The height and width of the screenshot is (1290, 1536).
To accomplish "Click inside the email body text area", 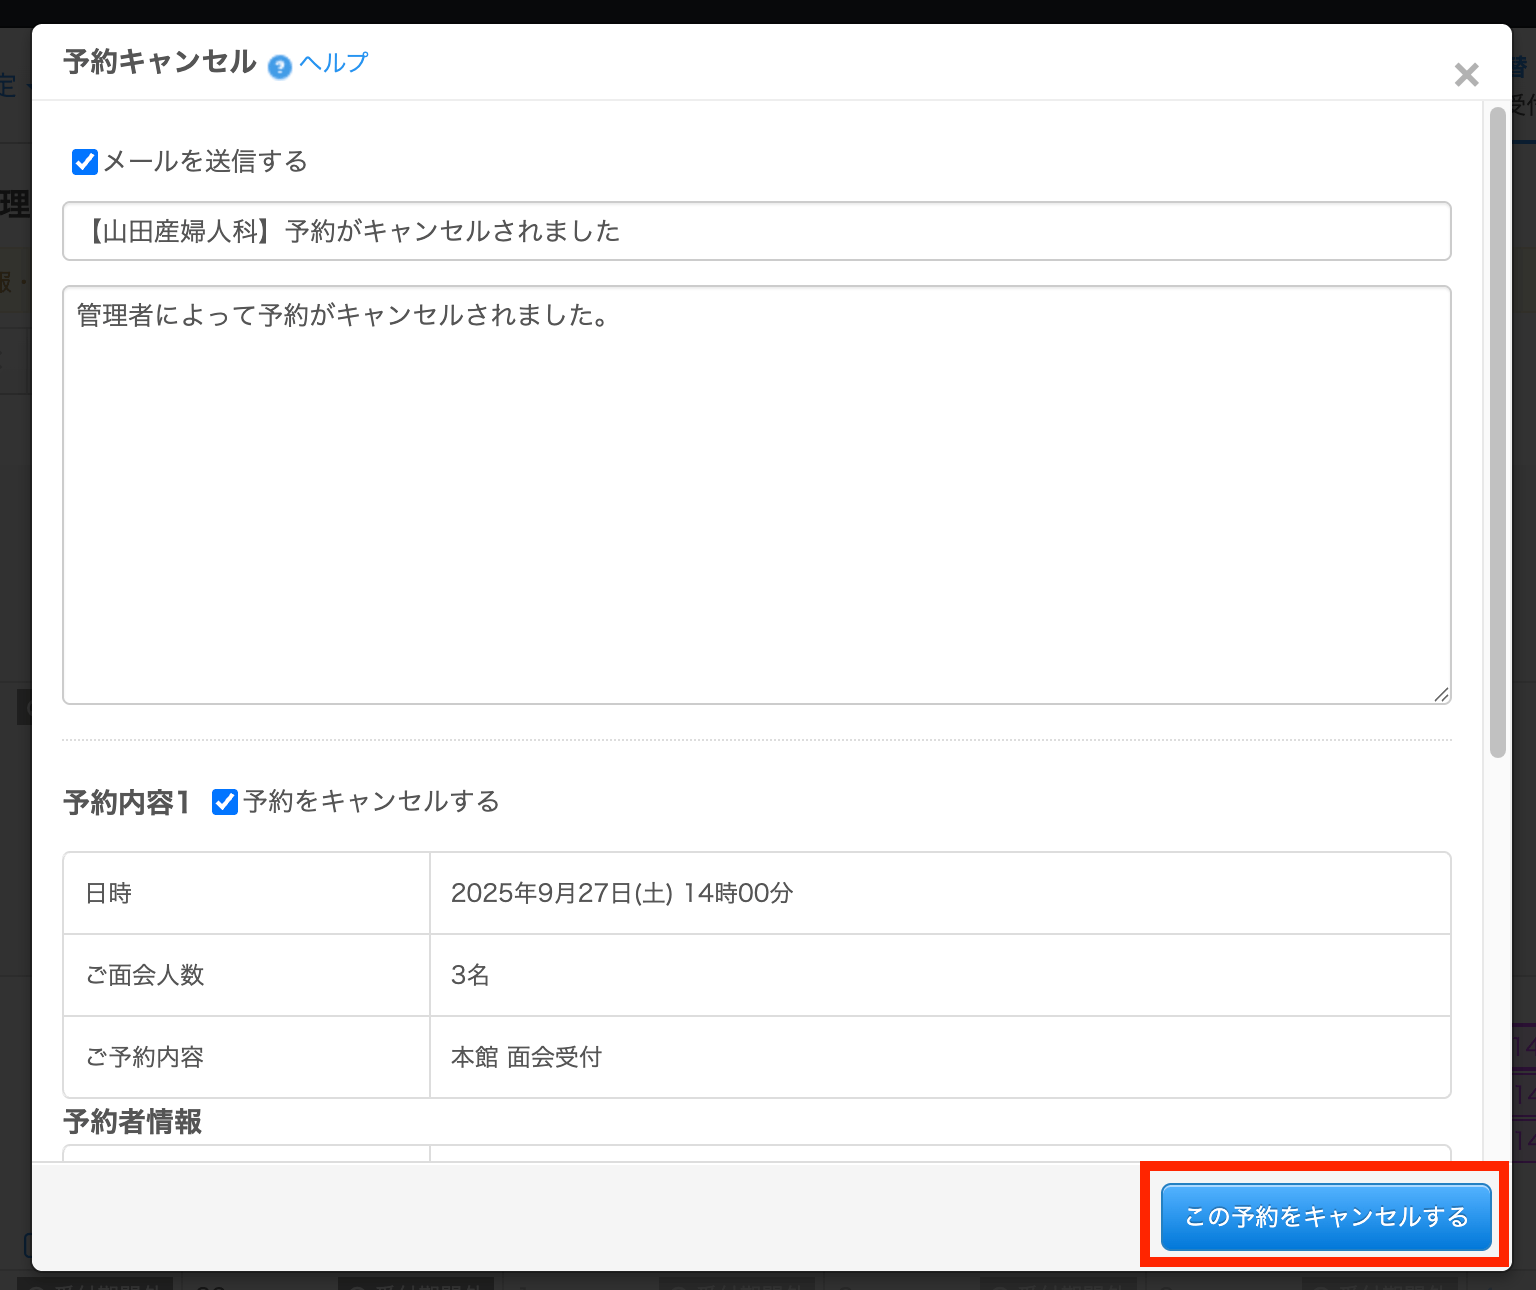I will (756, 495).
